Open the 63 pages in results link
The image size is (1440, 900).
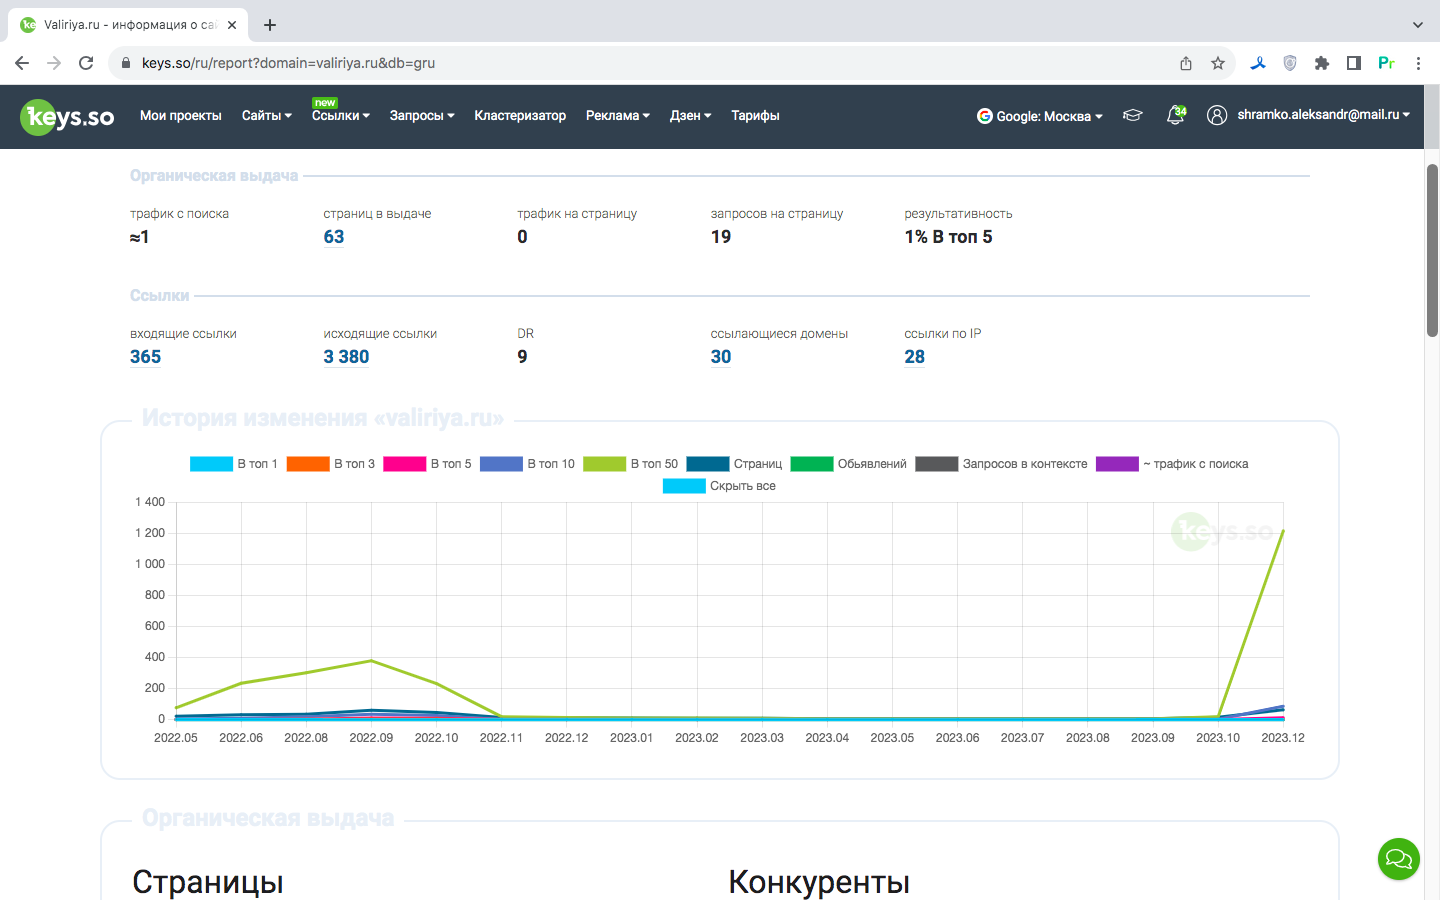(334, 237)
